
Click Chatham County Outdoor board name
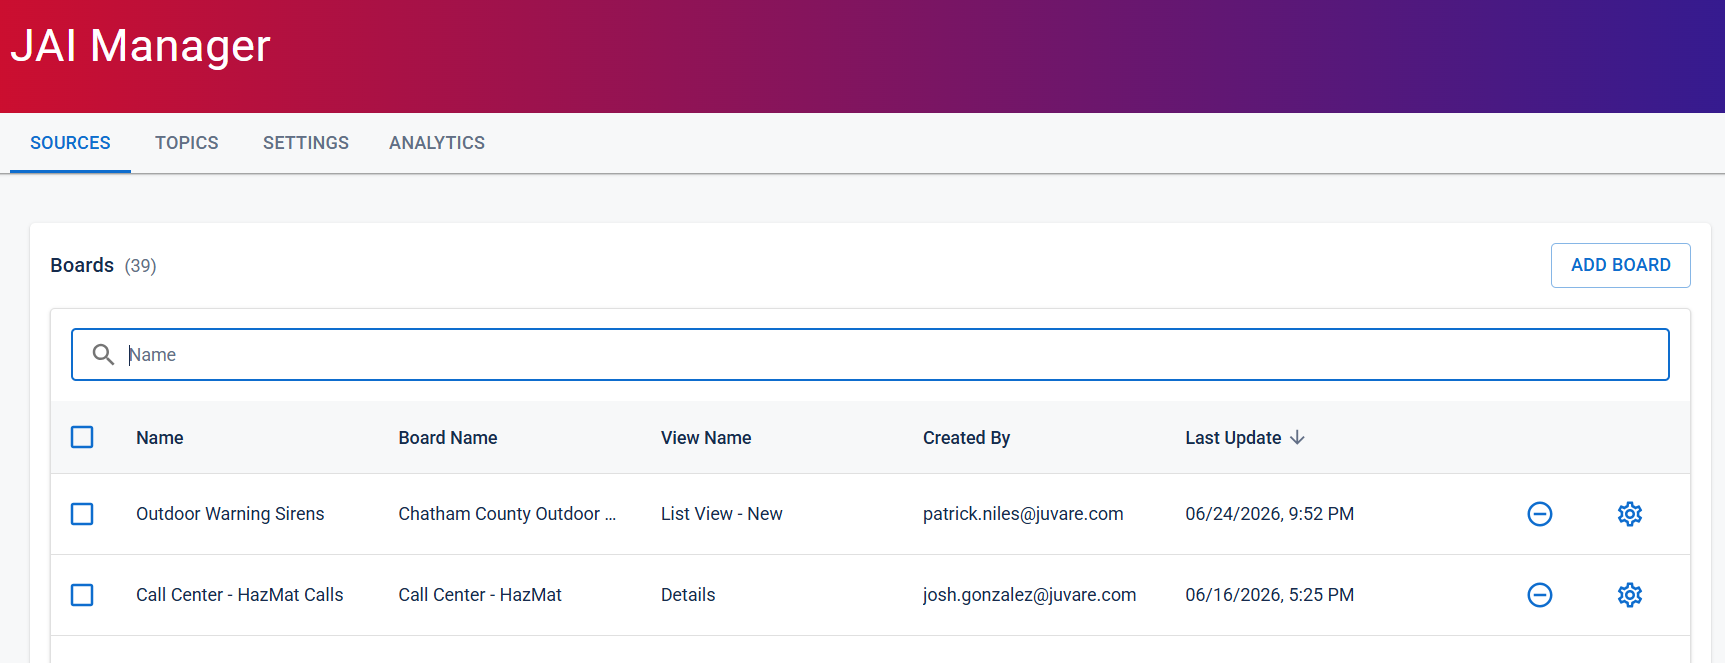507,514
